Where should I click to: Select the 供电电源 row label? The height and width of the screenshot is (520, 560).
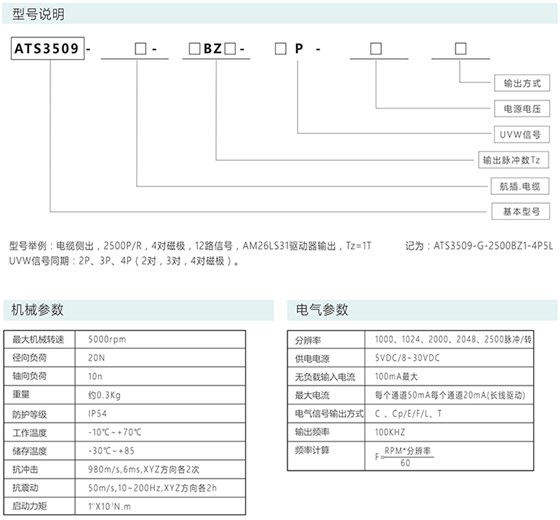(312, 359)
